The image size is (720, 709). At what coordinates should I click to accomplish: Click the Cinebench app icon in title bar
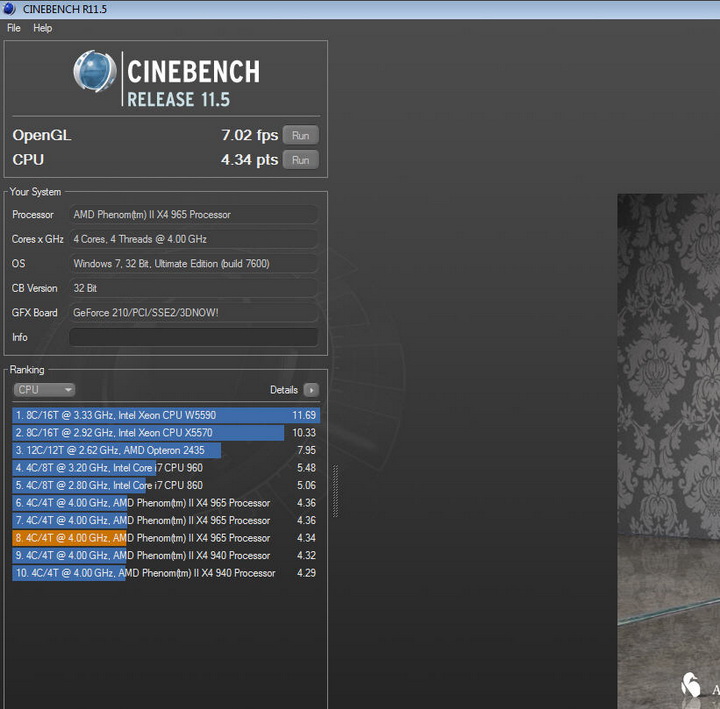[x=9, y=9]
